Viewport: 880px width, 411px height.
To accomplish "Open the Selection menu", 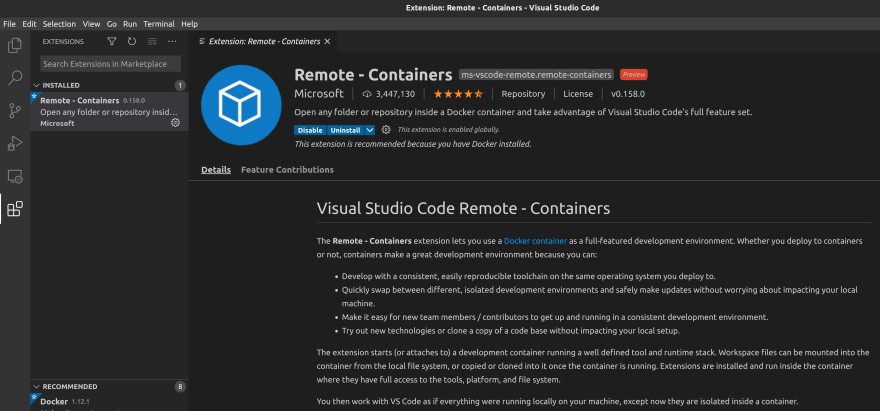I will pos(59,24).
